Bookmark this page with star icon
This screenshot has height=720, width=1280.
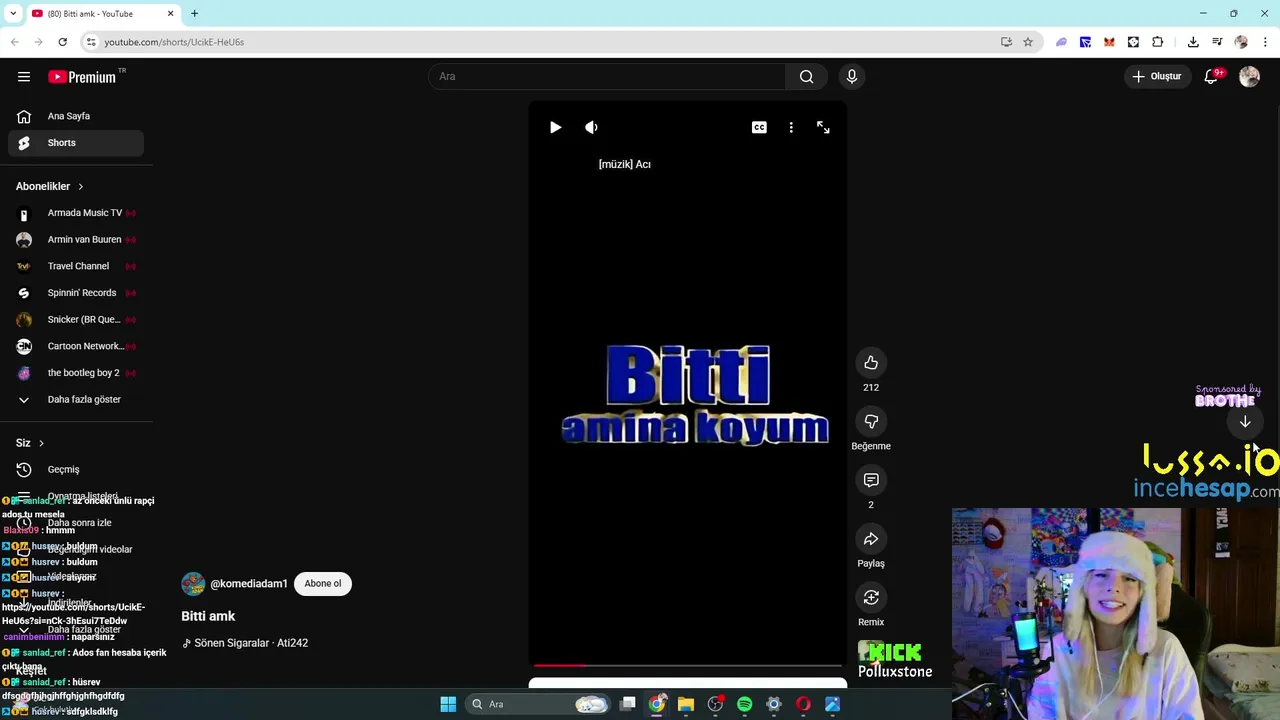point(1028,42)
